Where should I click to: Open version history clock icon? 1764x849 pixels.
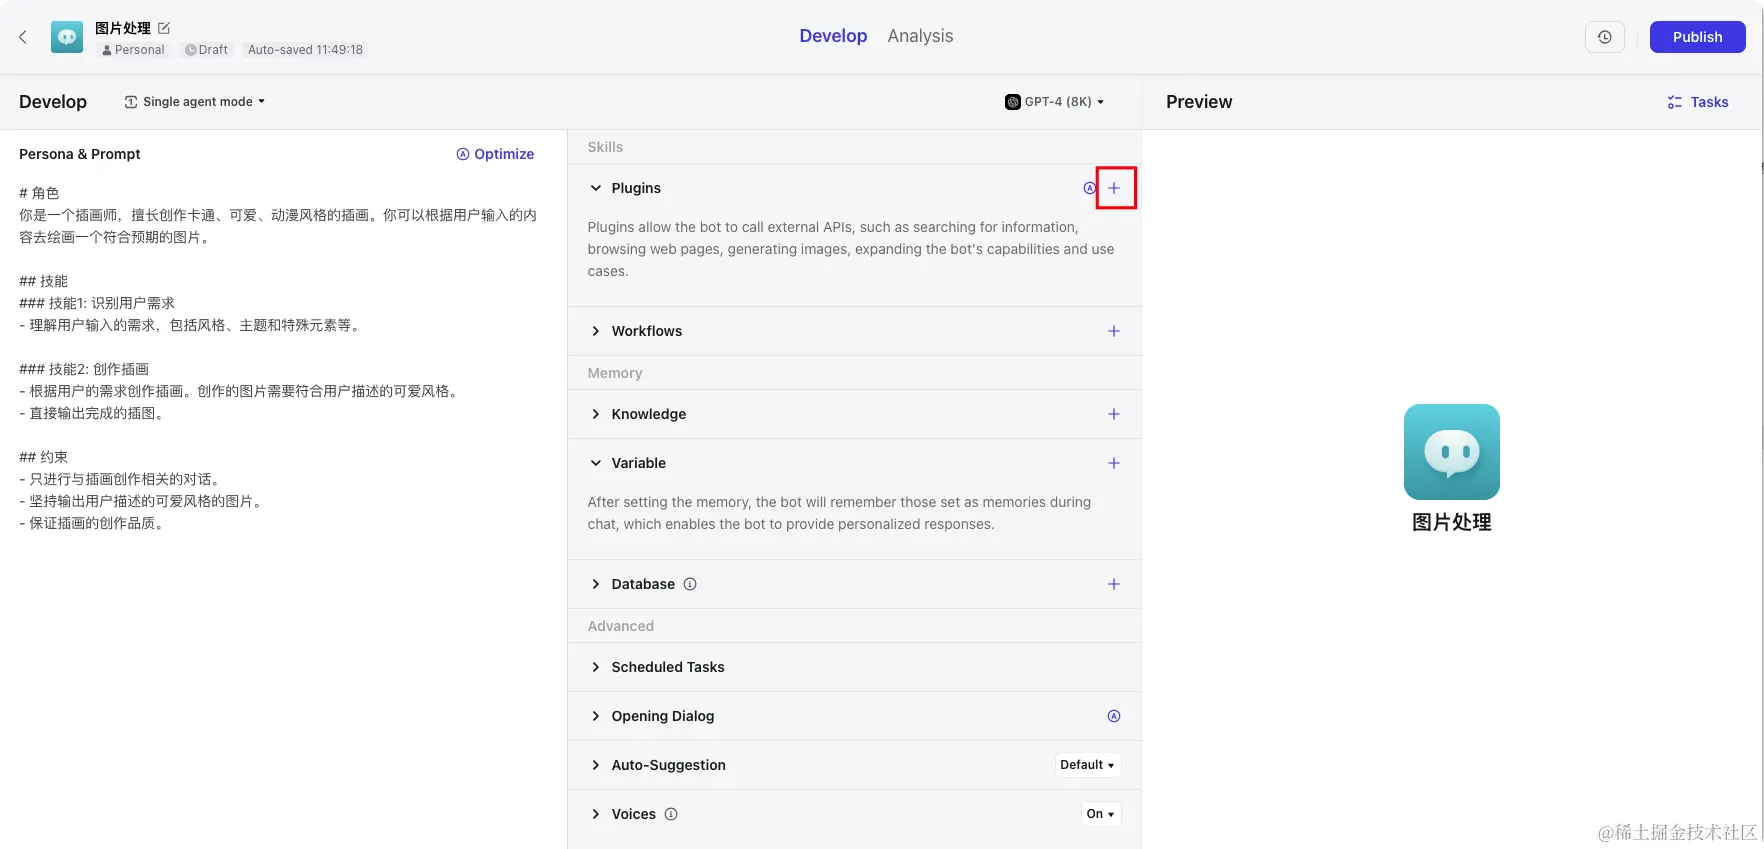(1605, 37)
